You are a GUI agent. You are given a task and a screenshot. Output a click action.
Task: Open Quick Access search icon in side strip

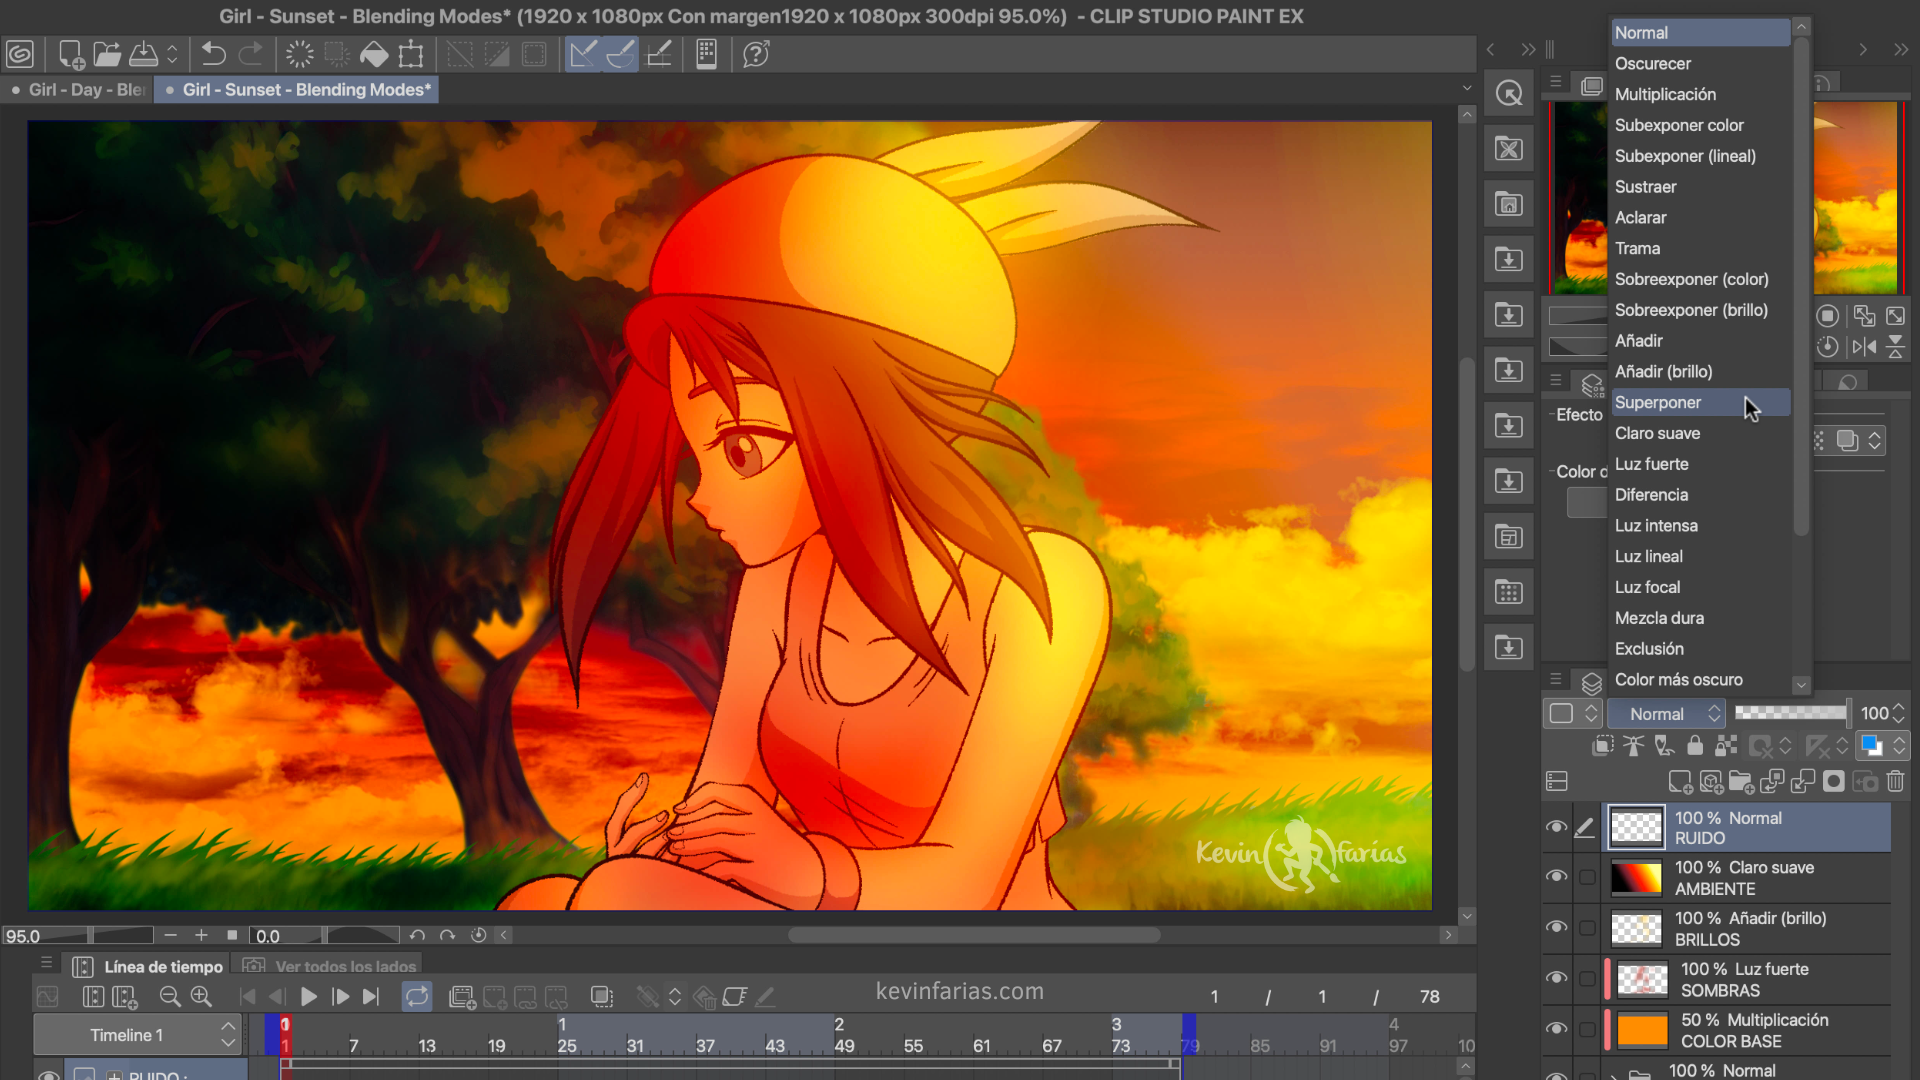tap(1509, 94)
